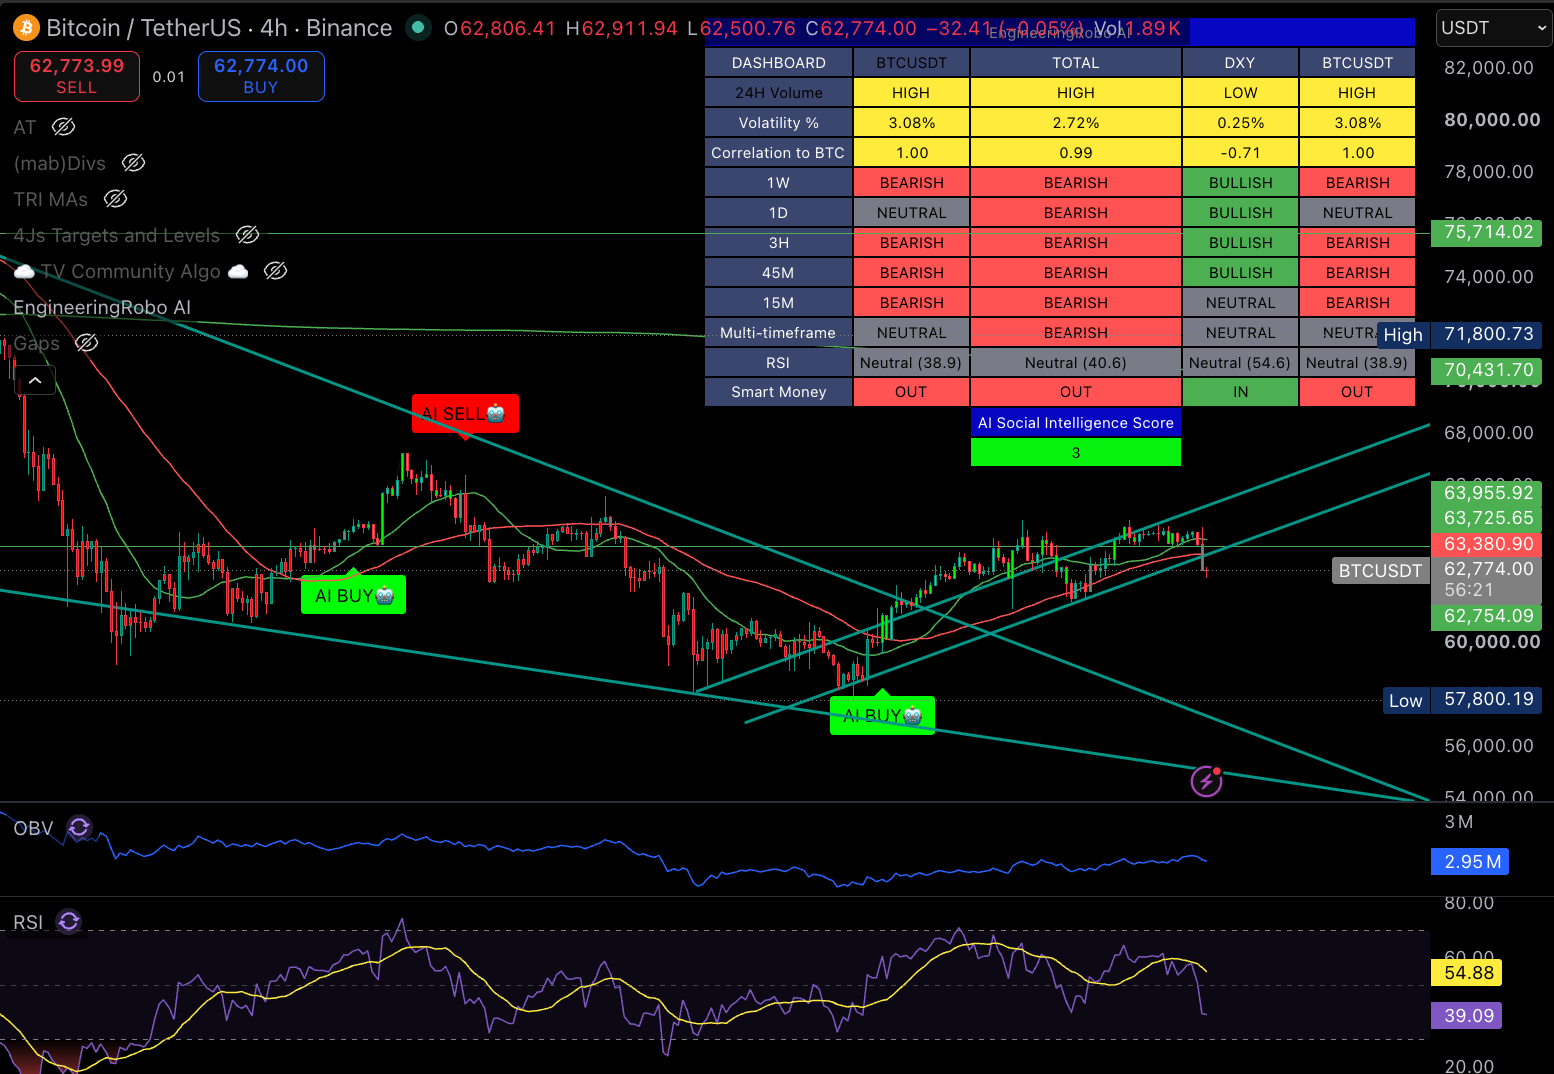
Task: Click the 70,431.70 green price tag
Action: click(x=1487, y=370)
